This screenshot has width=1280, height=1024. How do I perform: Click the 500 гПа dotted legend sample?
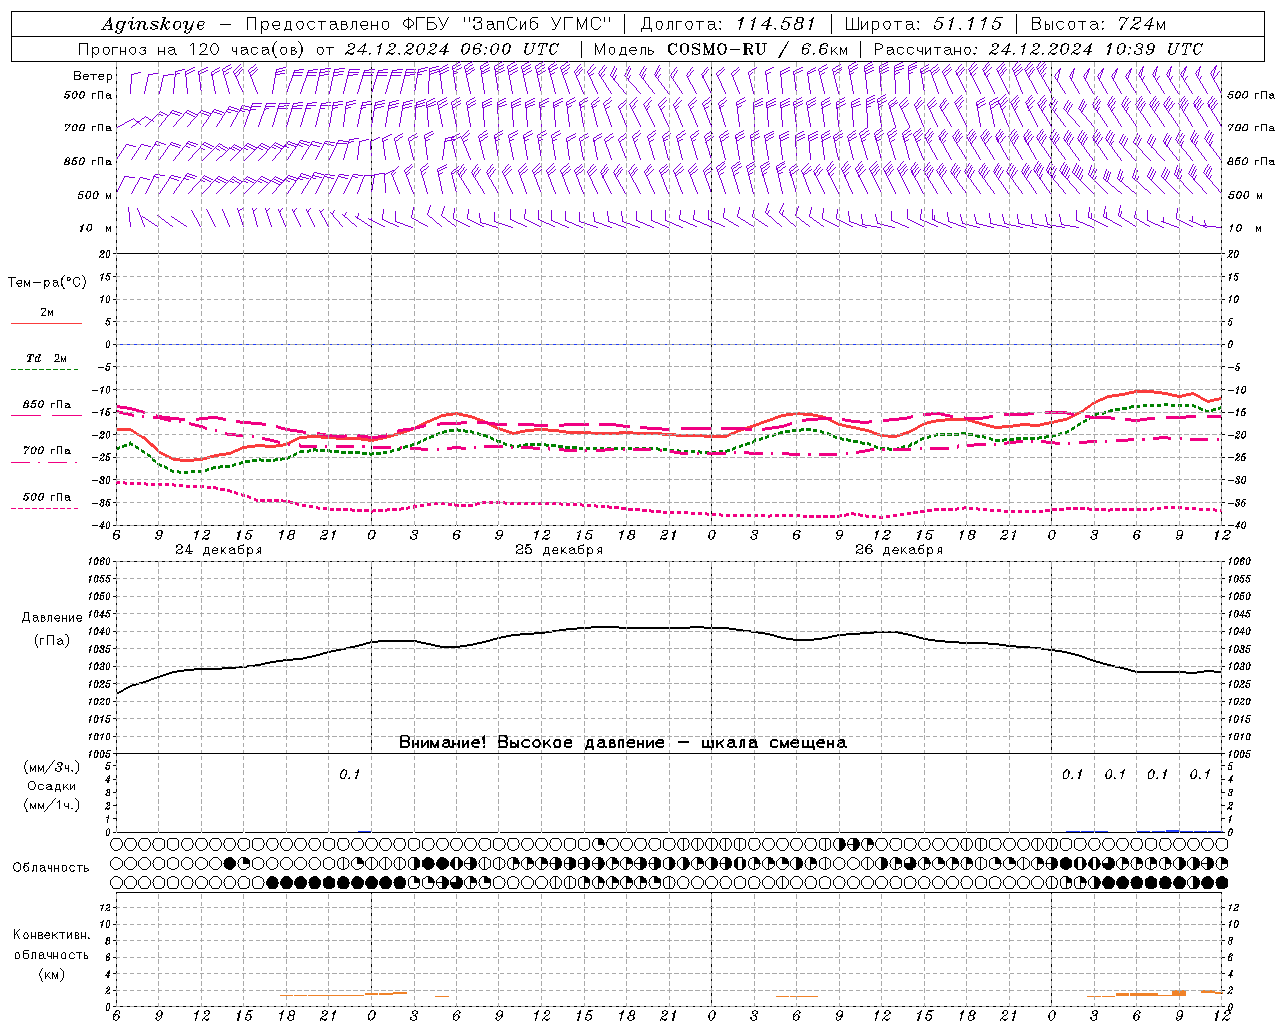click(45, 508)
